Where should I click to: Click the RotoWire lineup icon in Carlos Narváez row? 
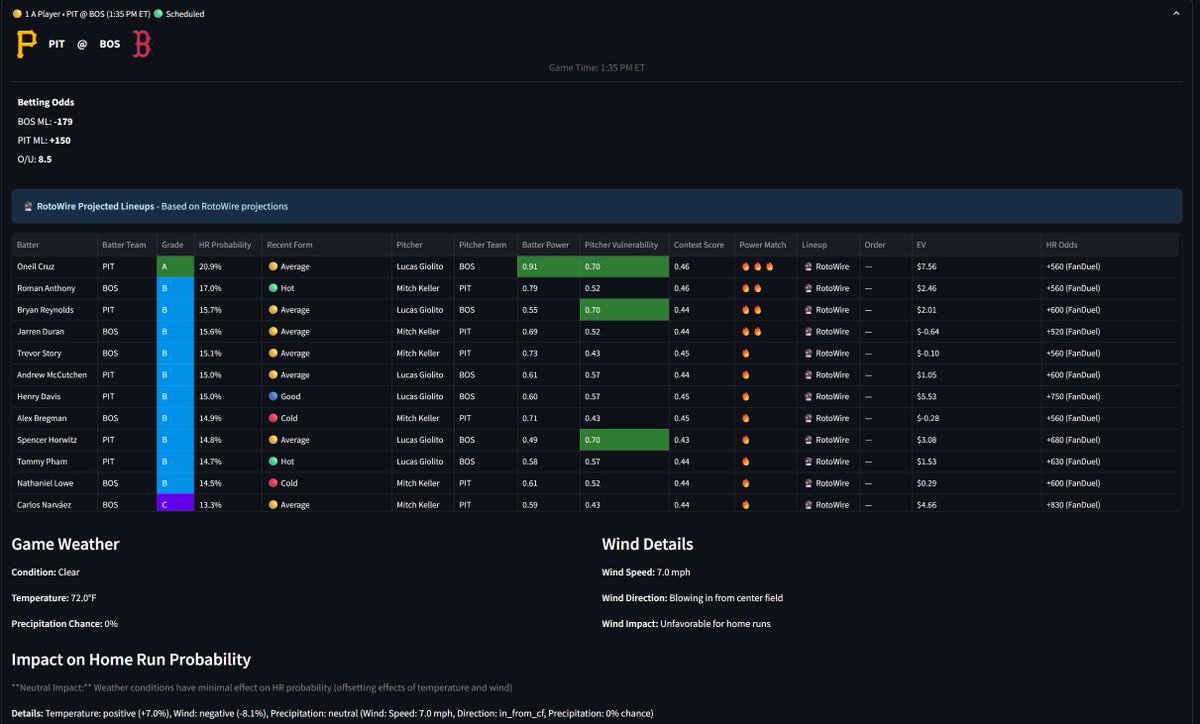807,505
